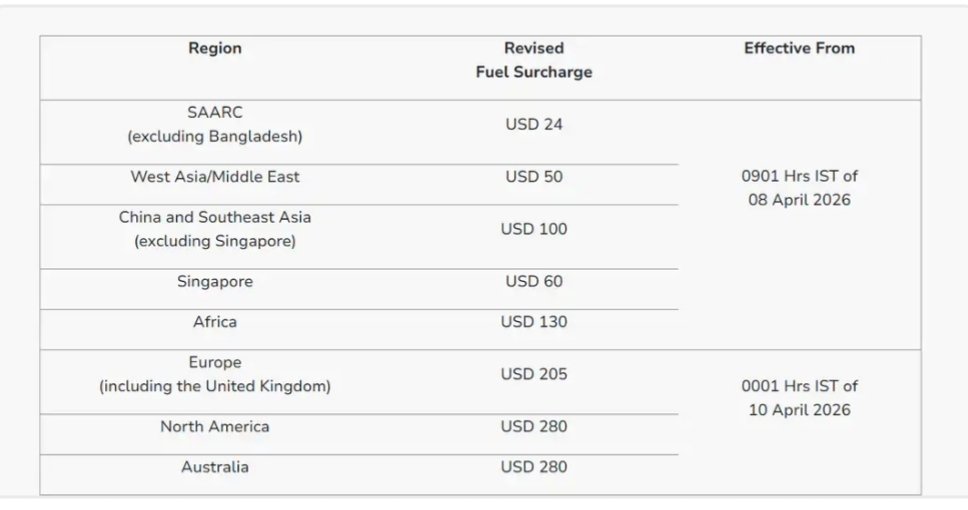Click the 10 April 2026 effective date cell
968x510 pixels.
(799, 398)
